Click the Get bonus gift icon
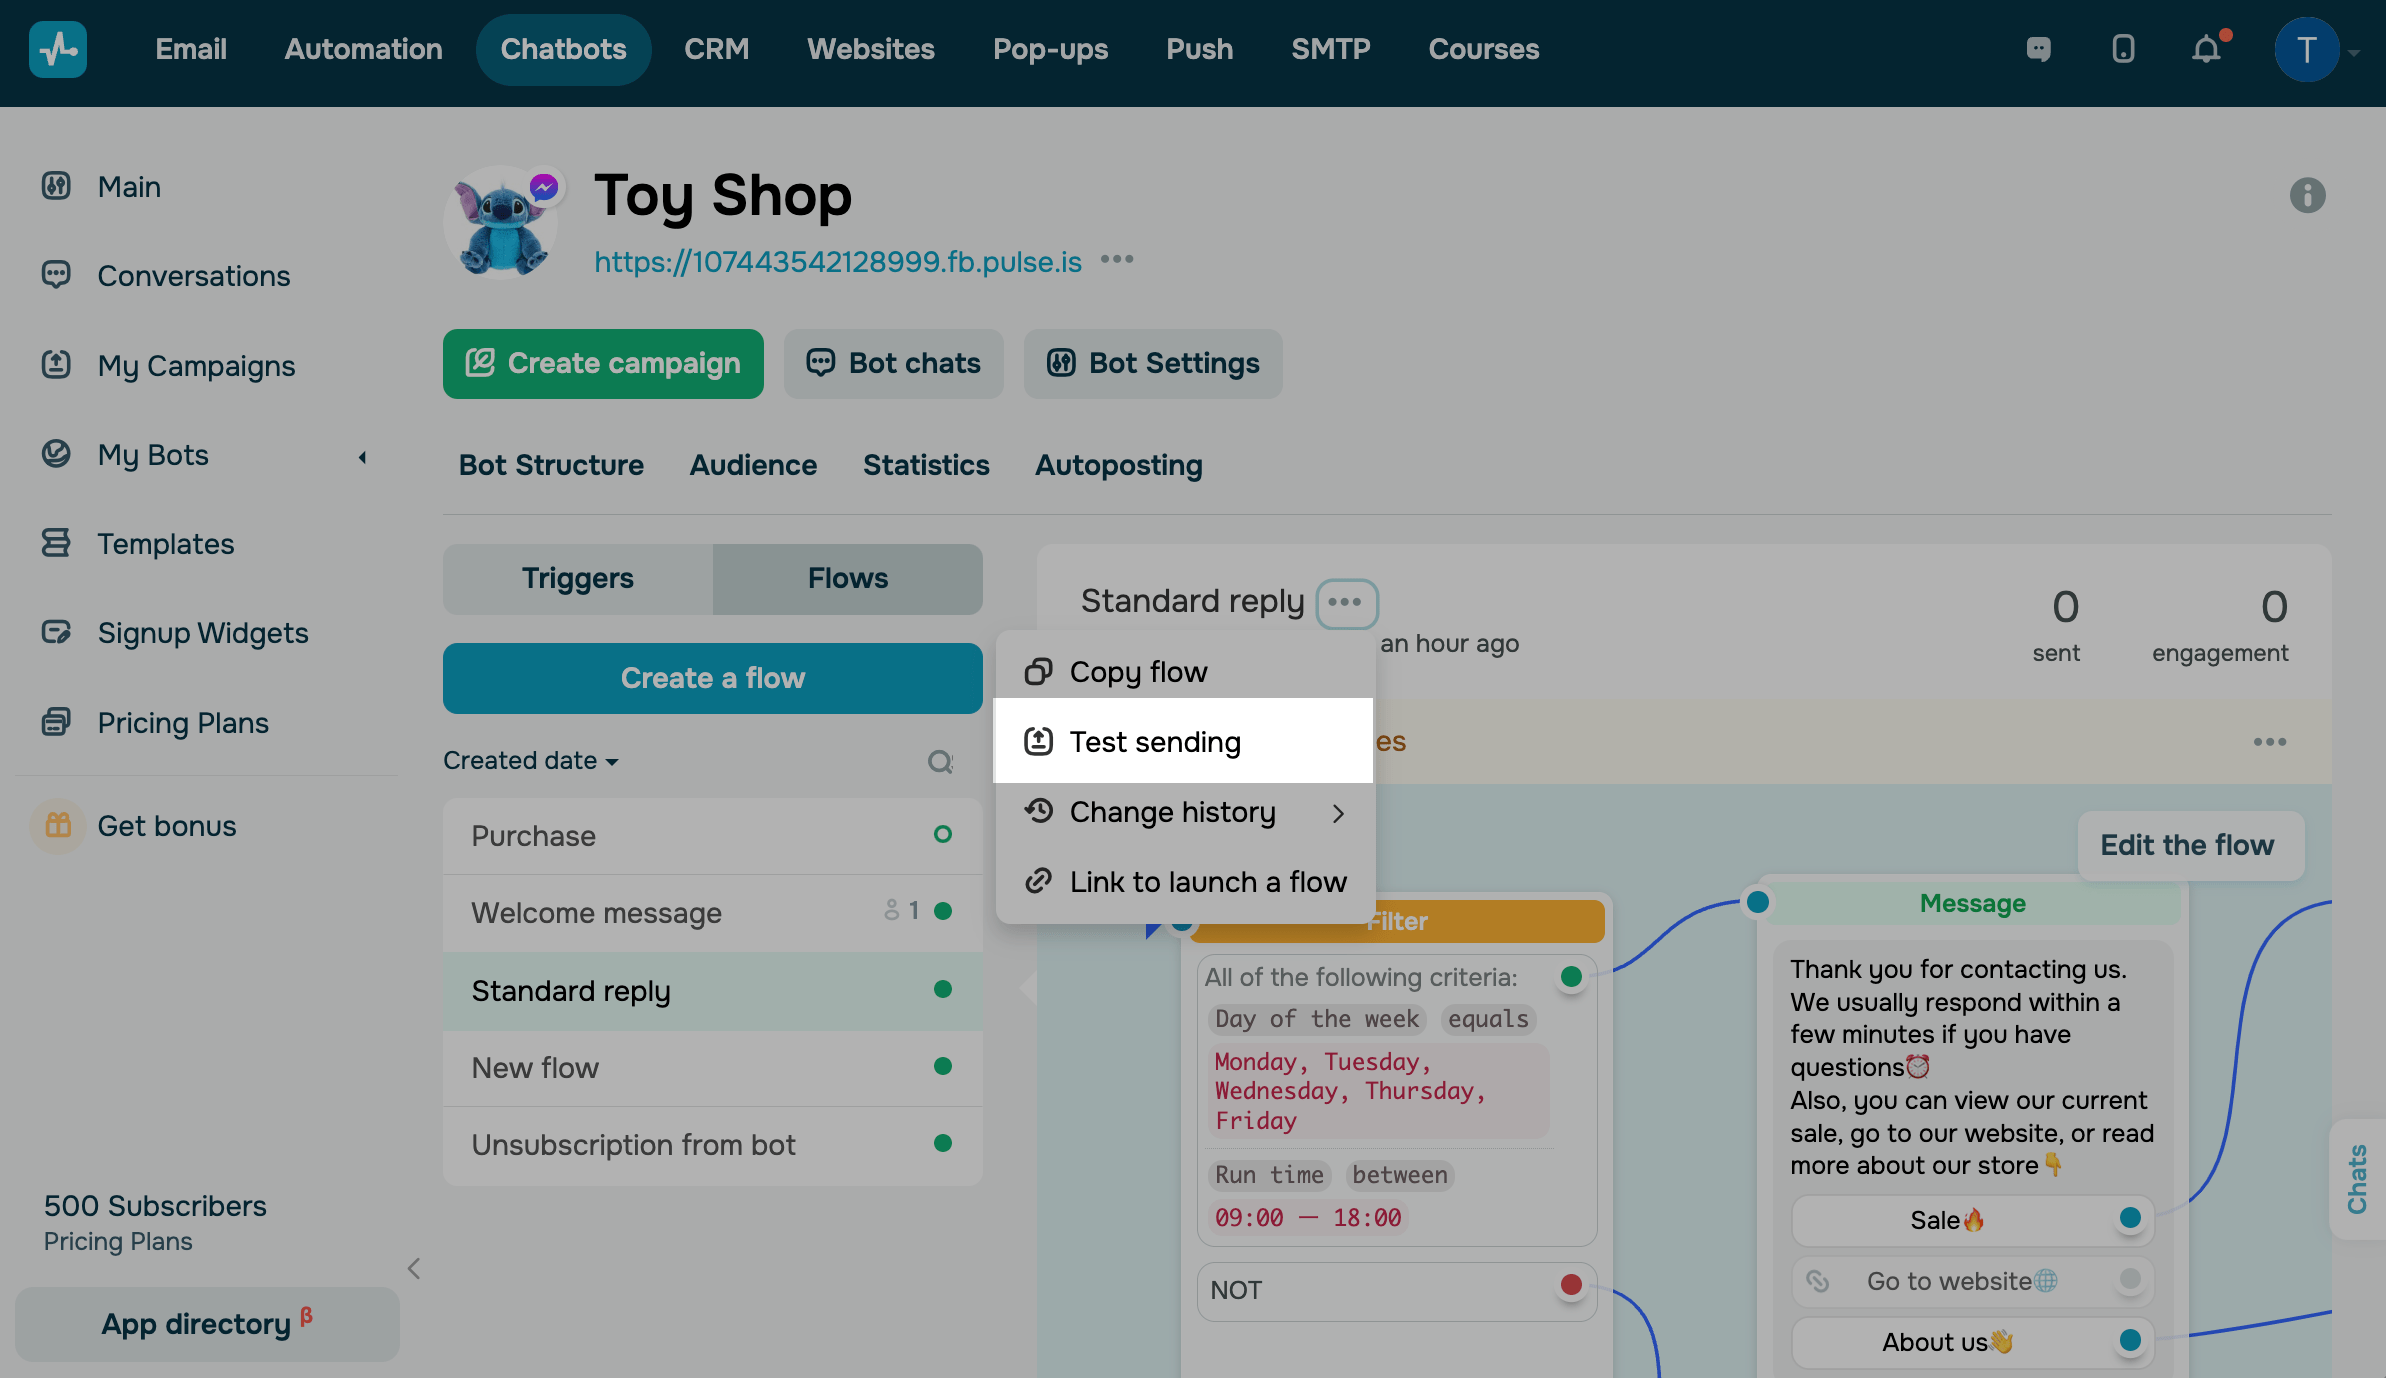 pos(58,826)
